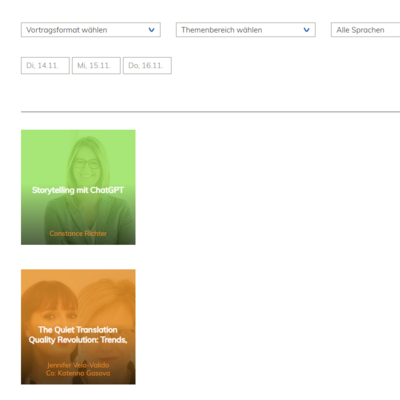Open the Storytelling mit ChatGPT session tile
Screen dimensions: 400x400
tap(78, 187)
